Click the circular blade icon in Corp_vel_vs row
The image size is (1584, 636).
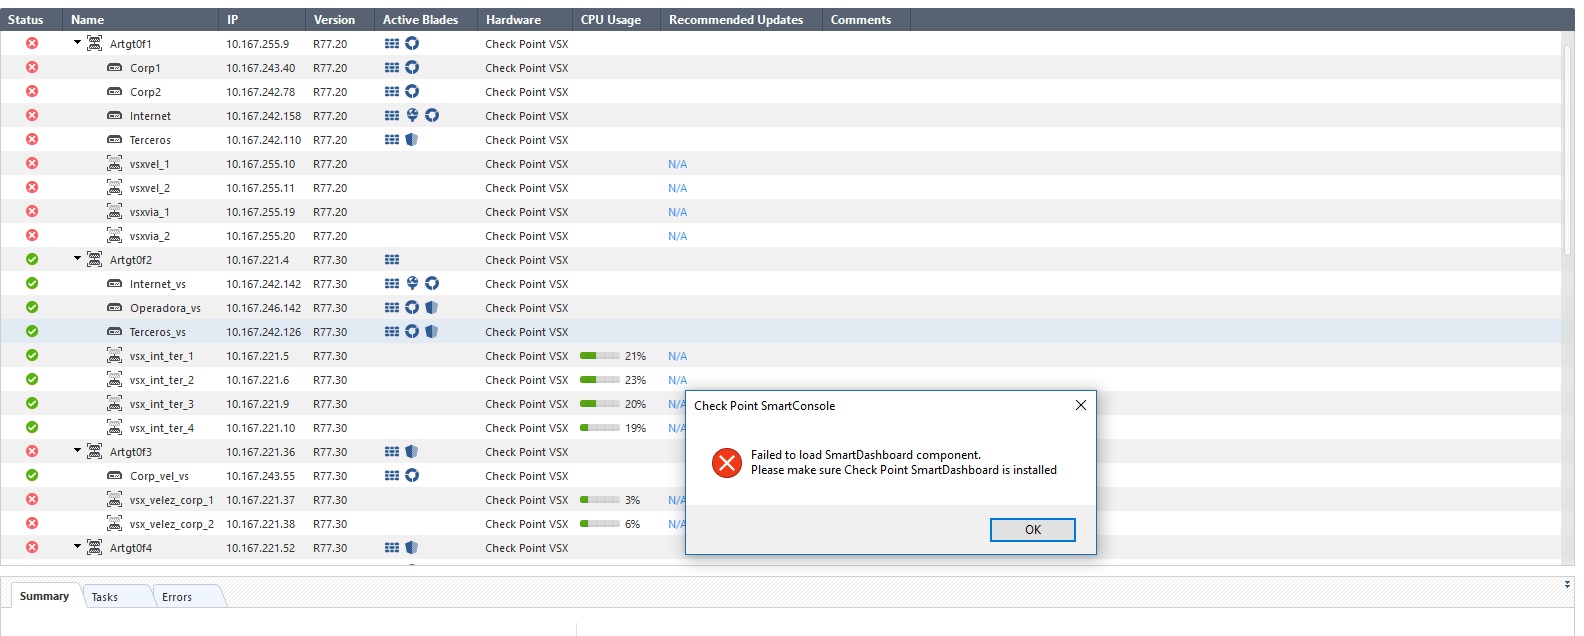click(412, 475)
